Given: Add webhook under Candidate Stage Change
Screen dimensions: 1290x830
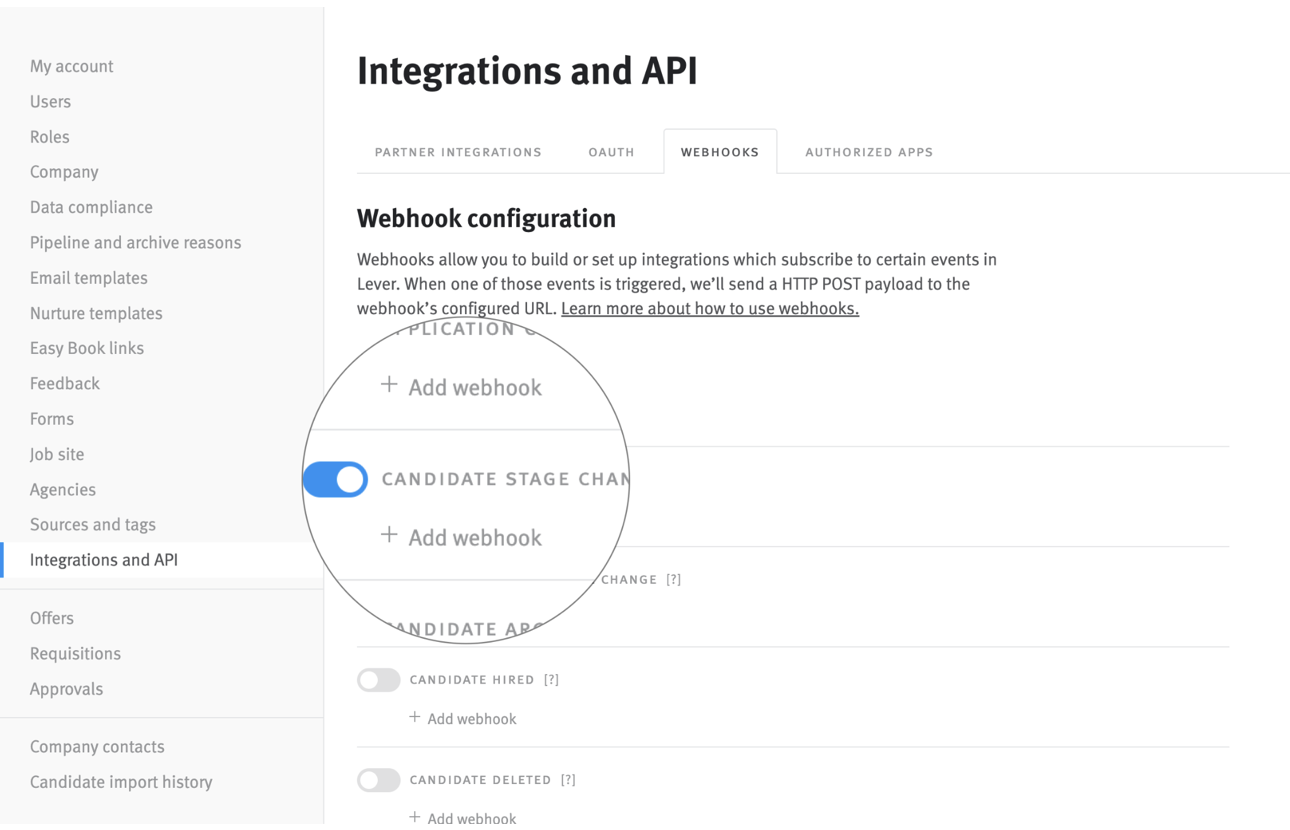Looking at the screenshot, I should [x=462, y=537].
